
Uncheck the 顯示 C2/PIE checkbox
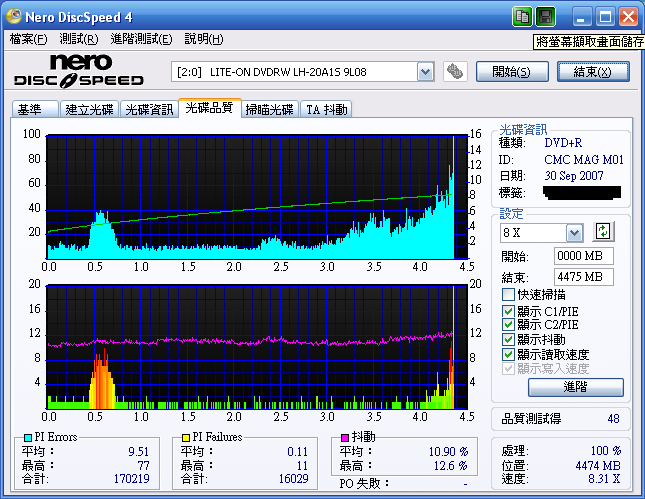[508, 325]
